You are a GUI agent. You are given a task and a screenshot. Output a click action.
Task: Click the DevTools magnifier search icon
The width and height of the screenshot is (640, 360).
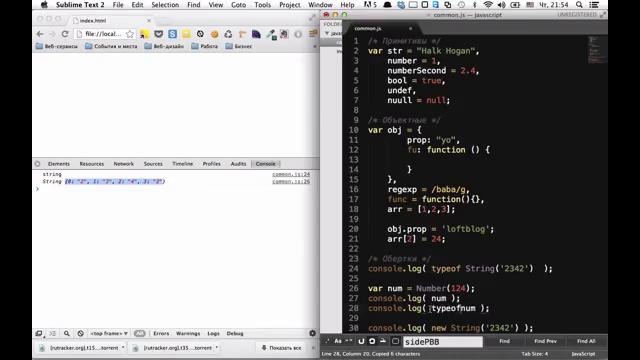(x=67, y=333)
